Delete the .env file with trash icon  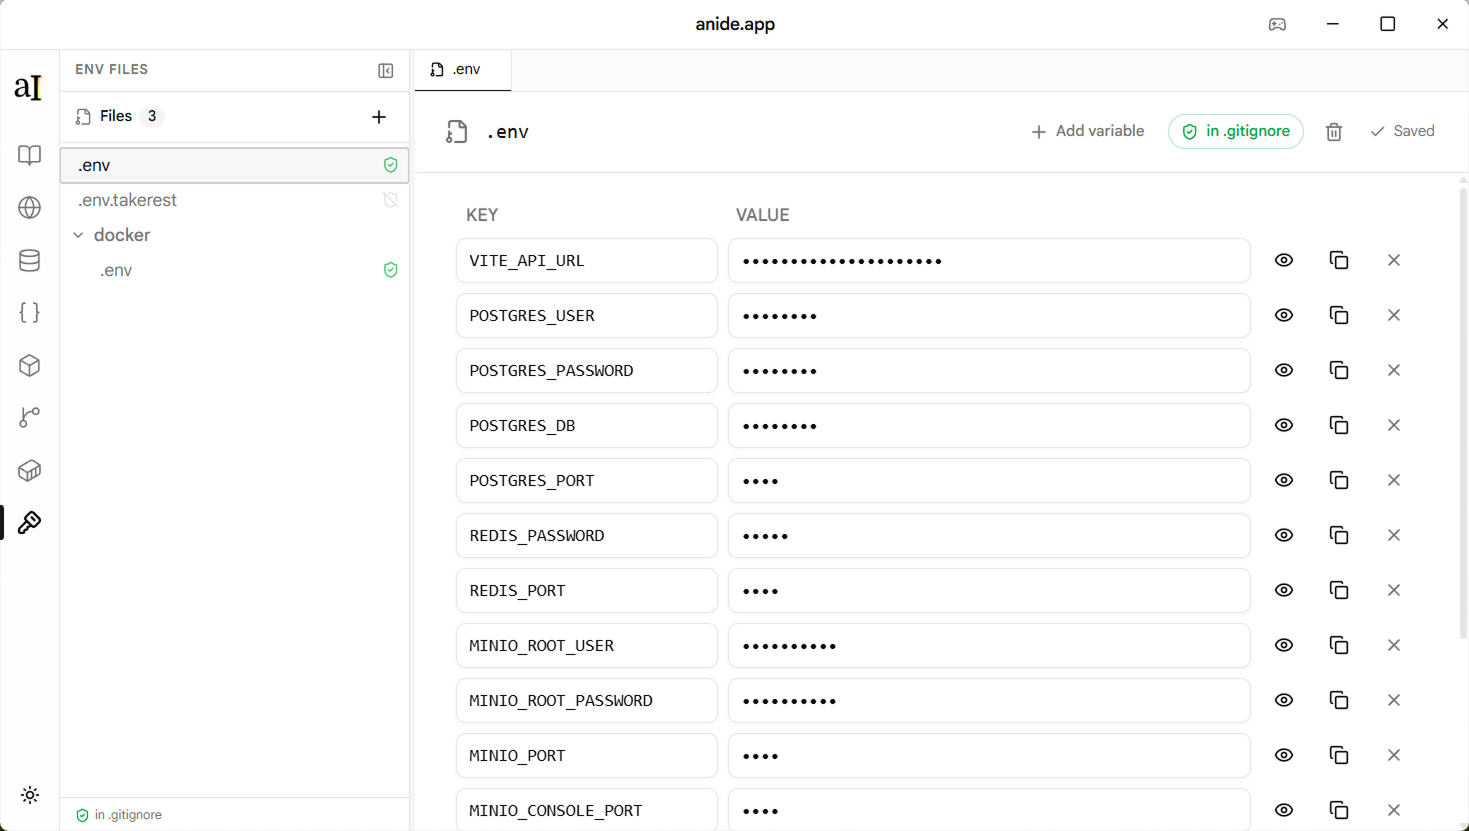click(x=1334, y=132)
